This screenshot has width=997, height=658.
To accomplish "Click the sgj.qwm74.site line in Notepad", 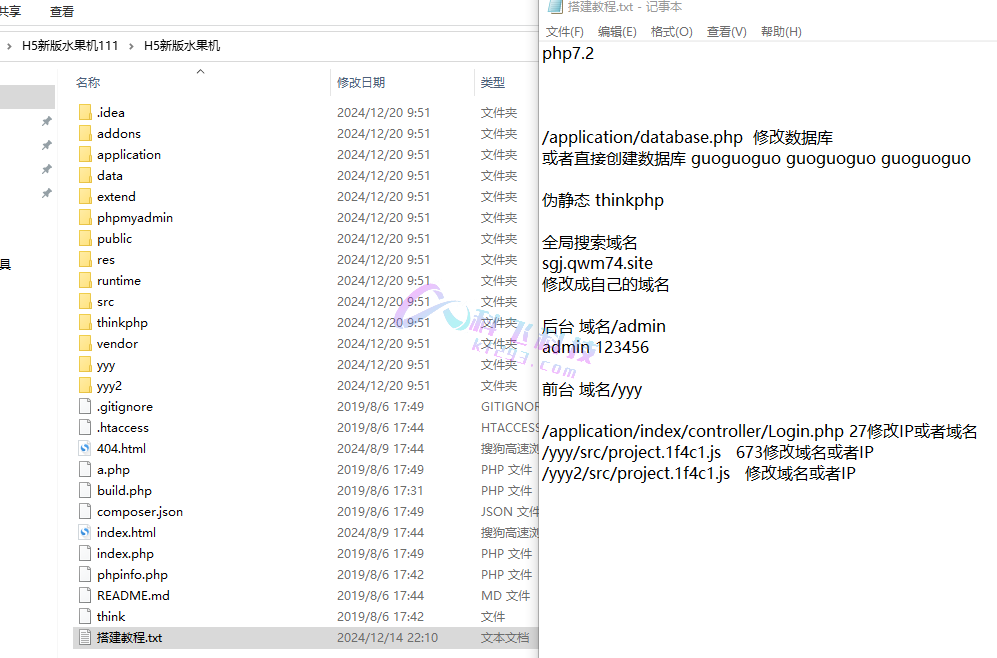I will pos(597,263).
